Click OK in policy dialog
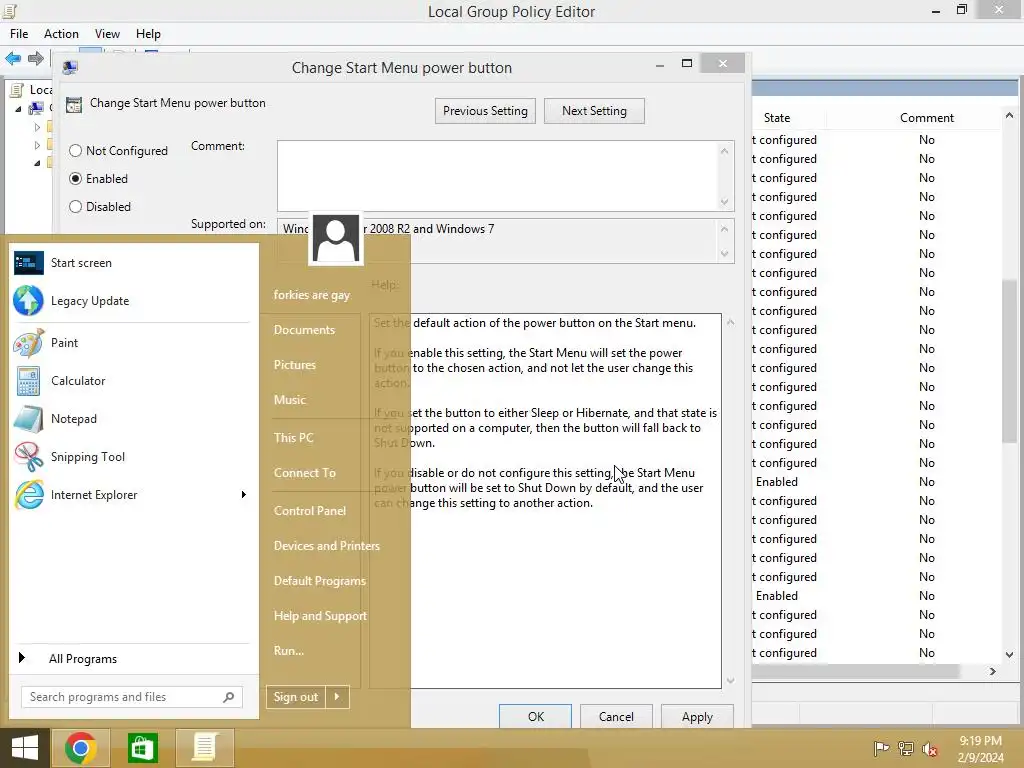The width and height of the screenshot is (1024, 768). coord(536,716)
